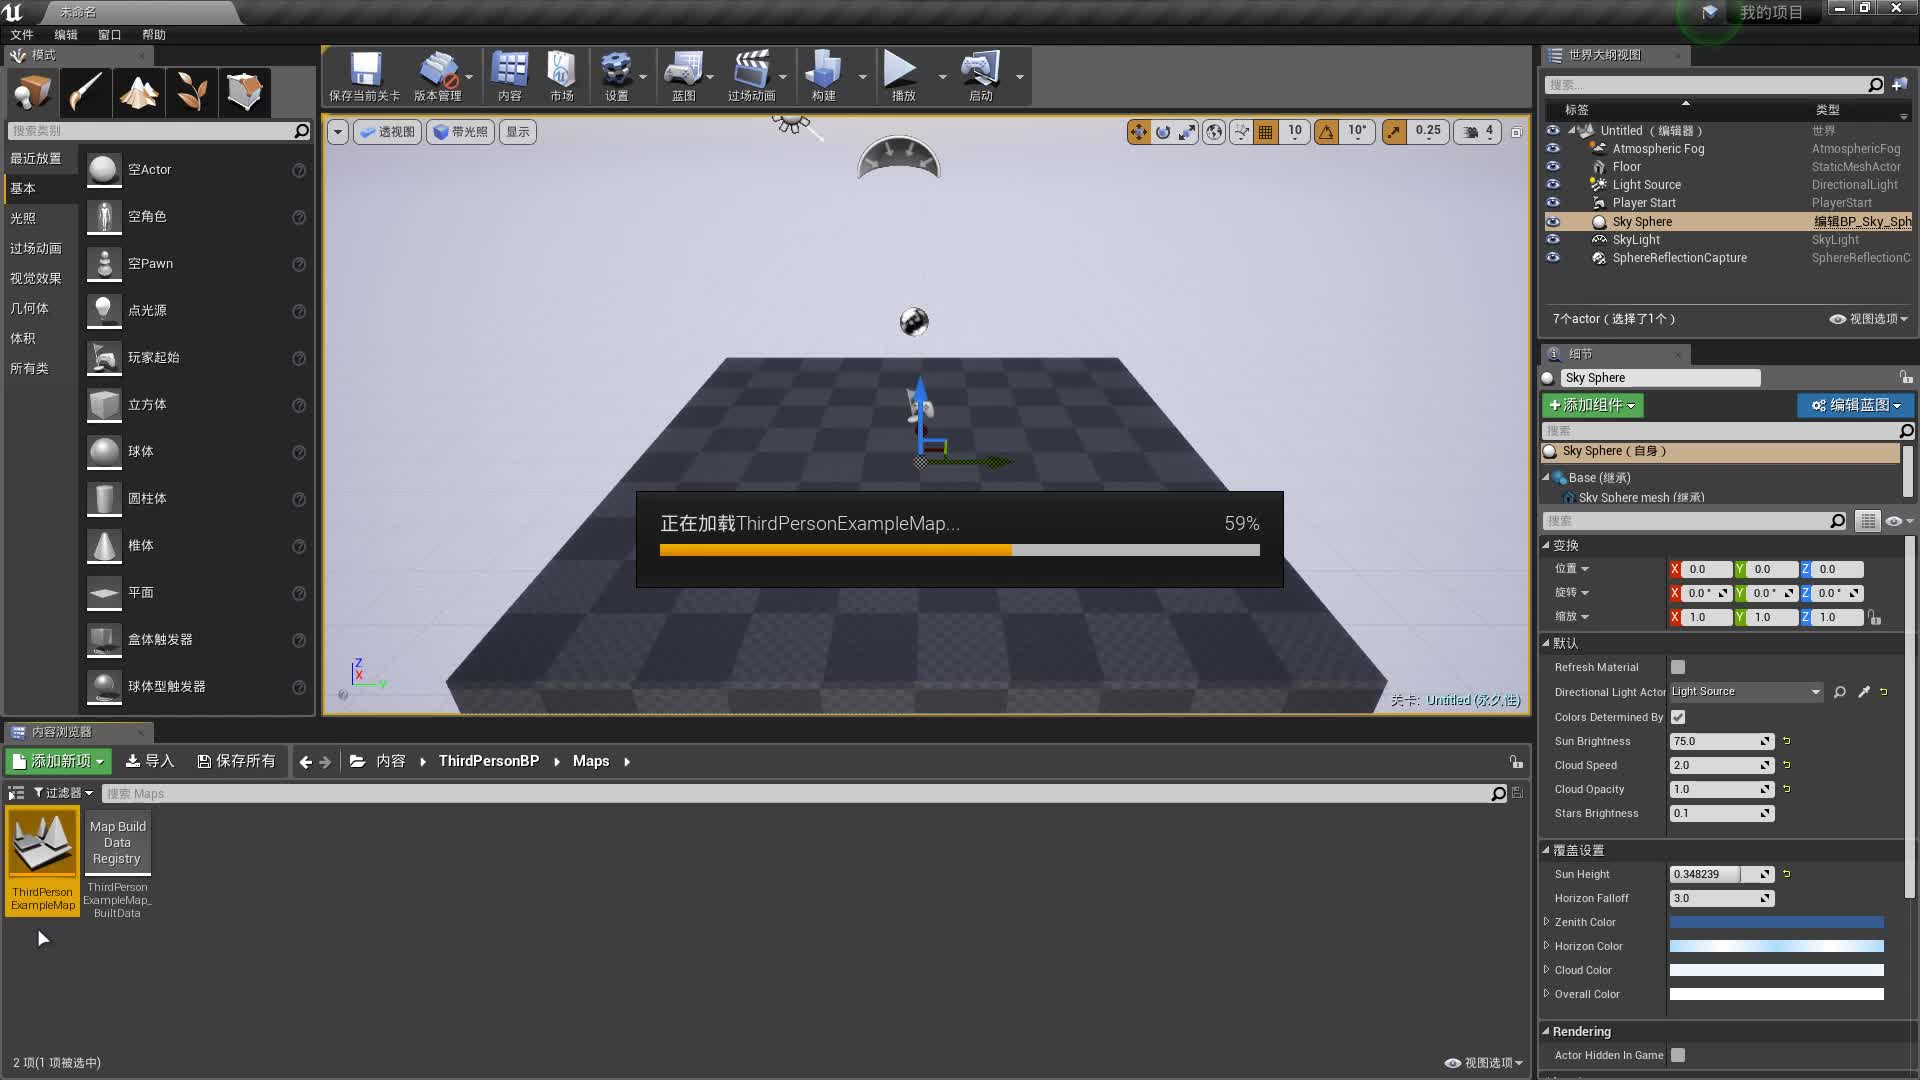Click the Add New button in Content Browser
The width and height of the screenshot is (1920, 1080).
click(58, 761)
